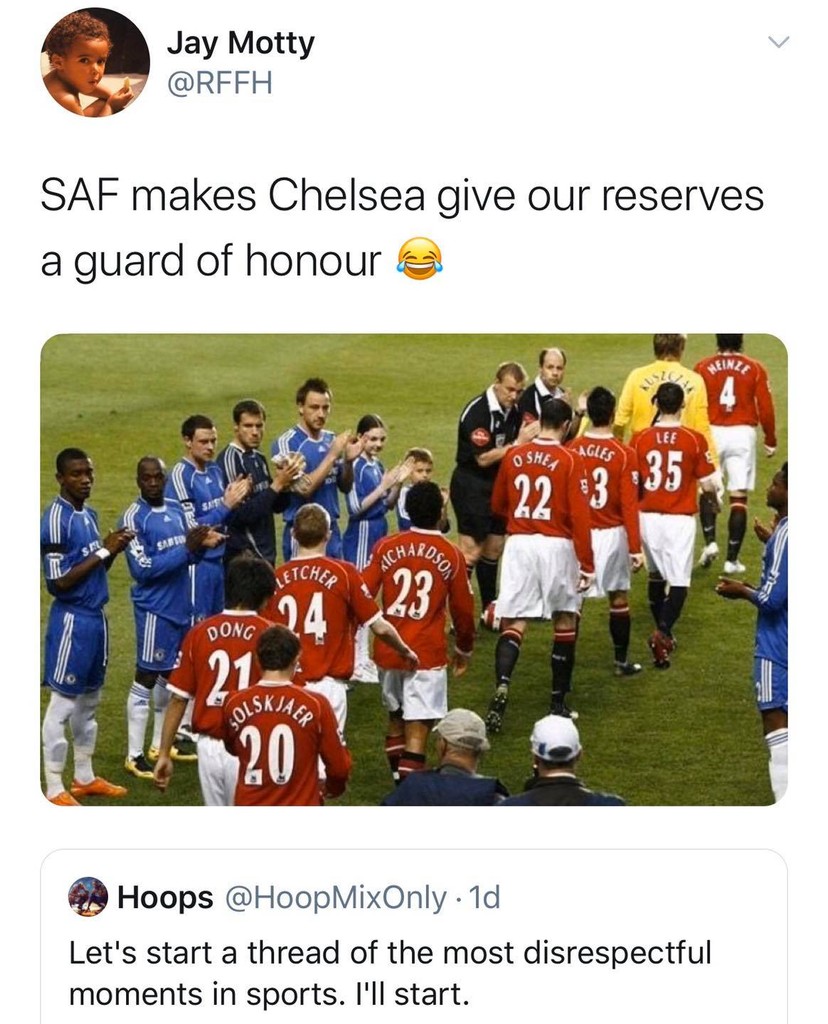Click the Hoops display name
Viewport: 828px width, 1024px height.
165,898
